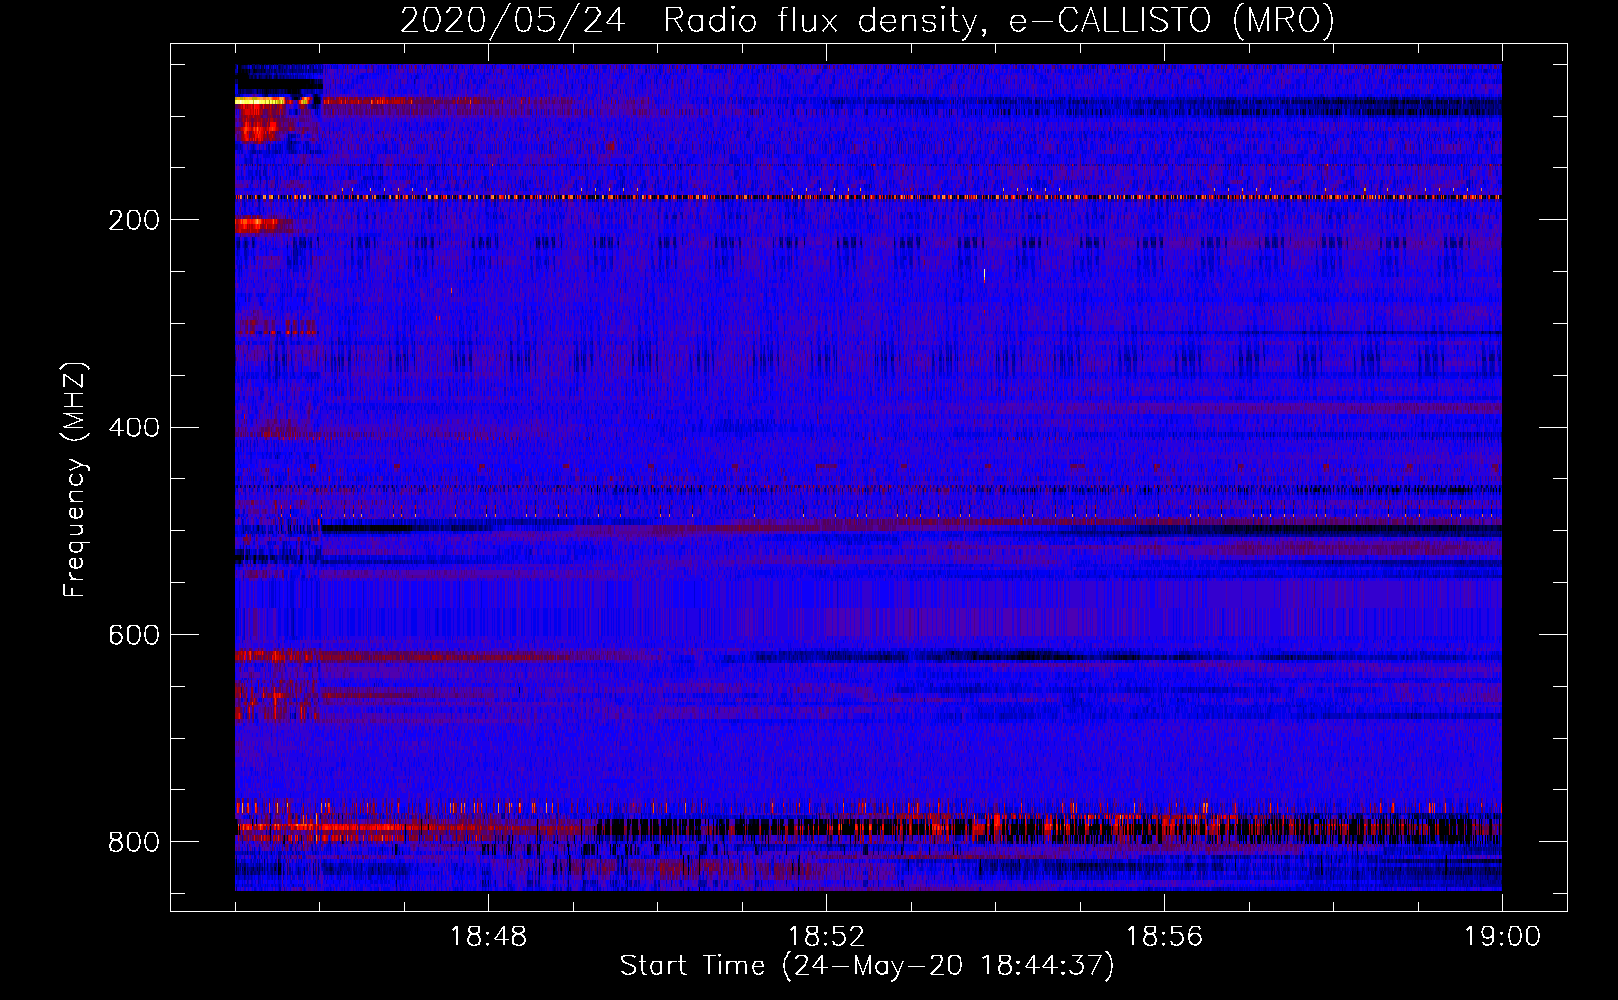Click the 18:48 time tick label
The height and width of the screenshot is (1000, 1618).
coord(488,937)
